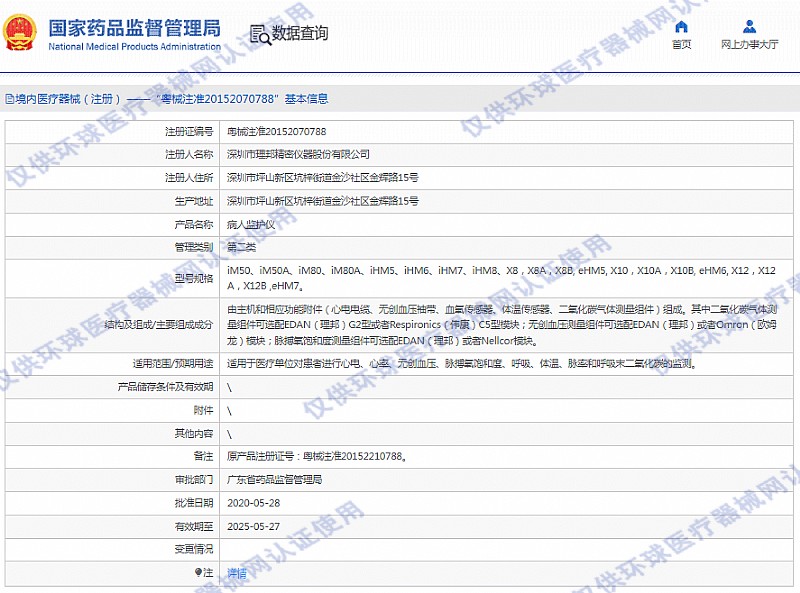This screenshot has width=800, height=593.
Task: Select approving department 广东省药品监督管理局
Action: point(274,479)
